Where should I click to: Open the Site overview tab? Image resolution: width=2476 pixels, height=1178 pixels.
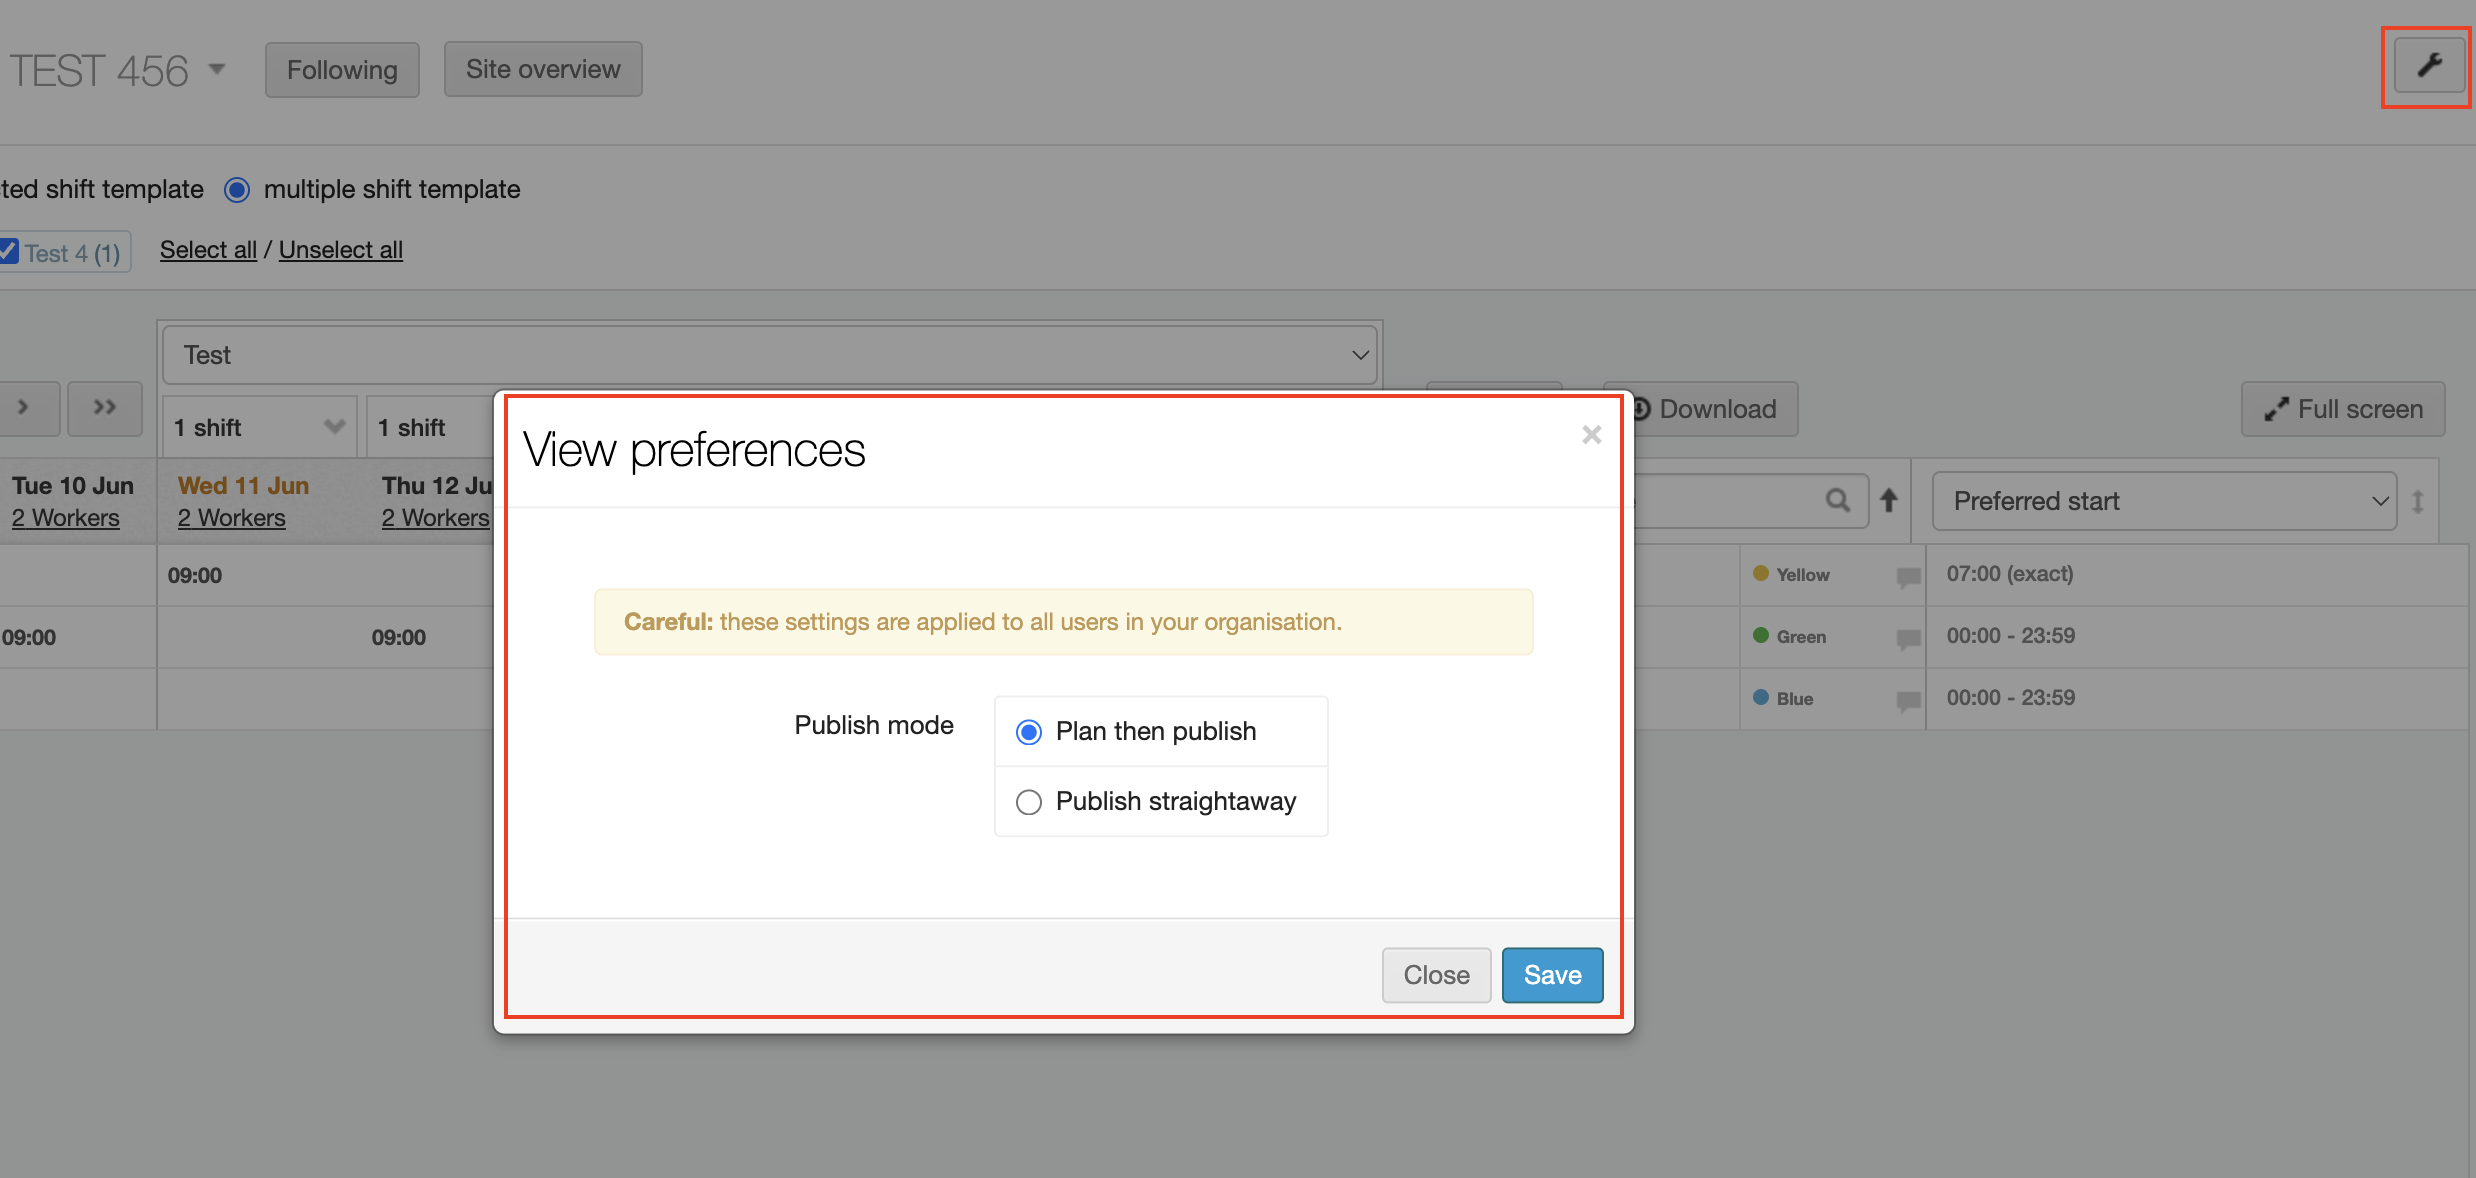[x=543, y=69]
